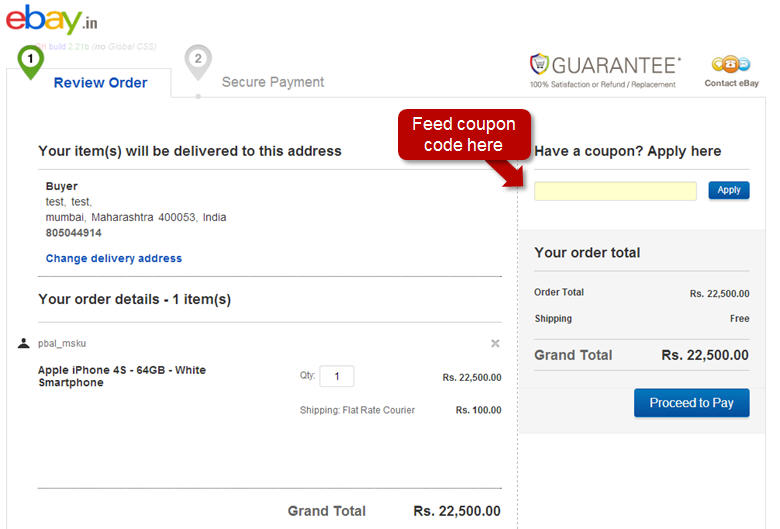Click the Have a coupon? Apply here heading
This screenshot has width=780, height=529.
coord(627,151)
